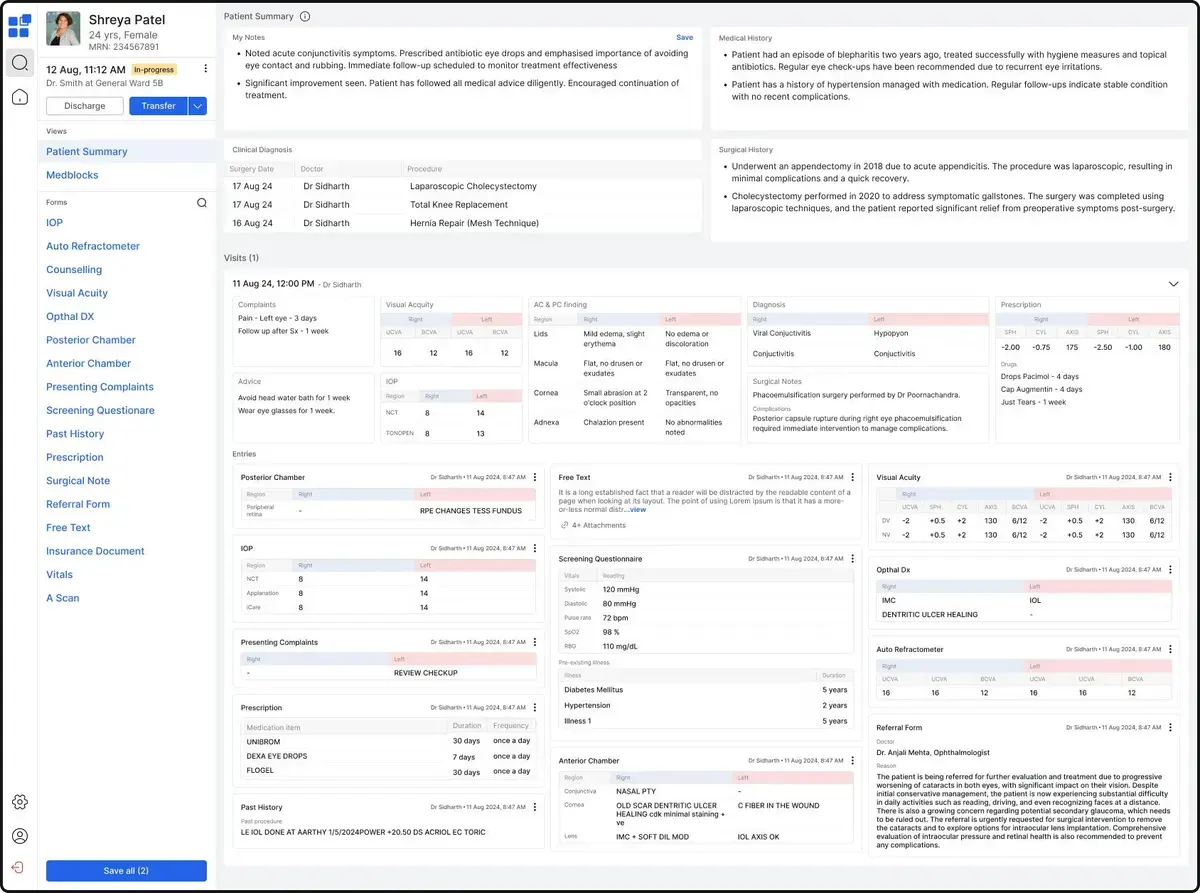Click the search icon in left rail
Image resolution: width=1200 pixels, height=893 pixels.
tap(20, 63)
